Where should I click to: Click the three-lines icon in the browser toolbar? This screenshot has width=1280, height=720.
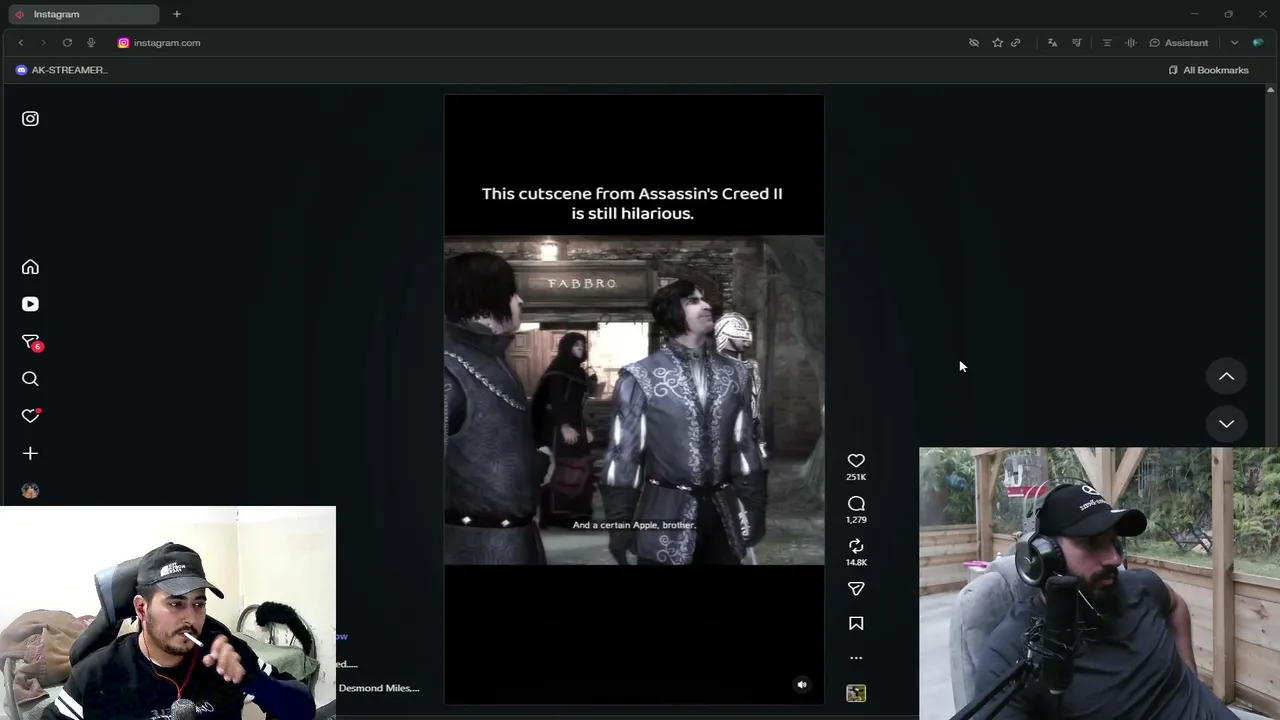click(1107, 43)
